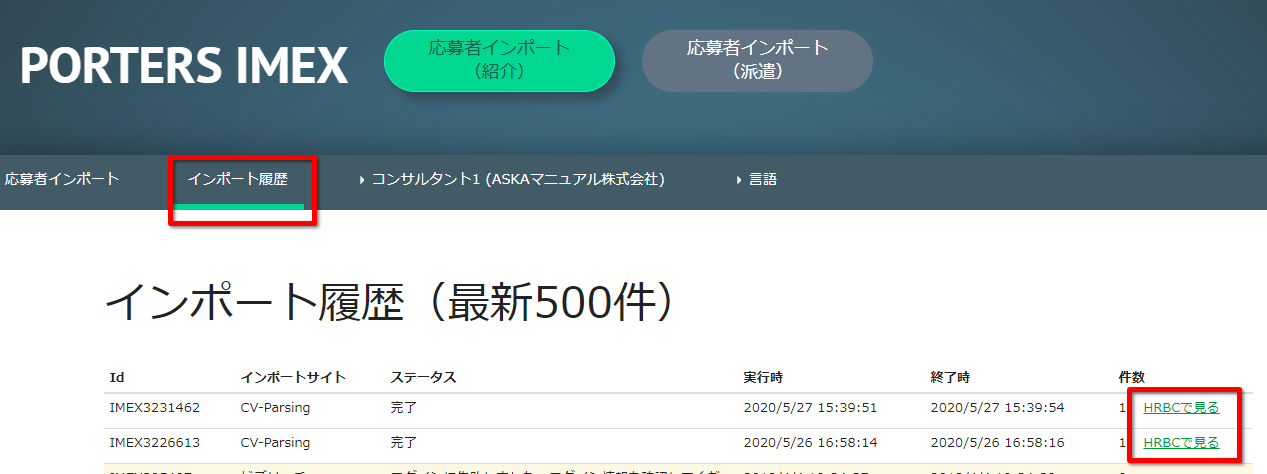Expand the 言語 language menu
This screenshot has width=1267, height=474.
click(x=756, y=180)
